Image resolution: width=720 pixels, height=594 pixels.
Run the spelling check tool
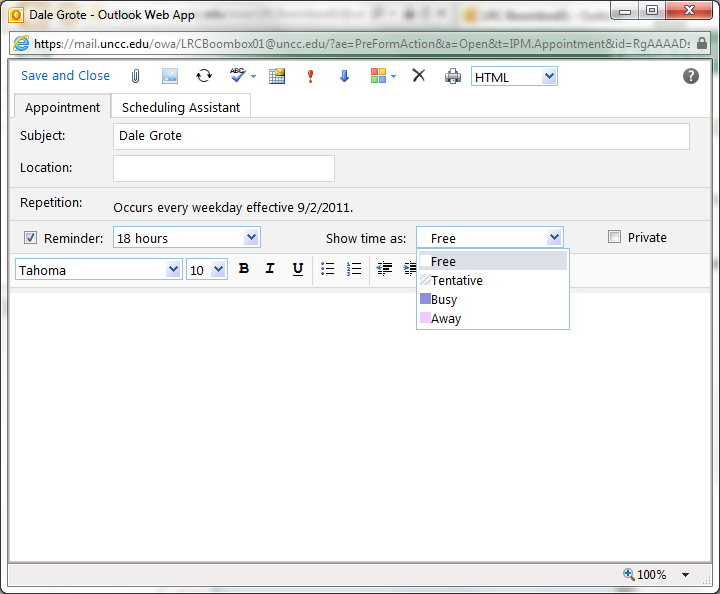(238, 76)
